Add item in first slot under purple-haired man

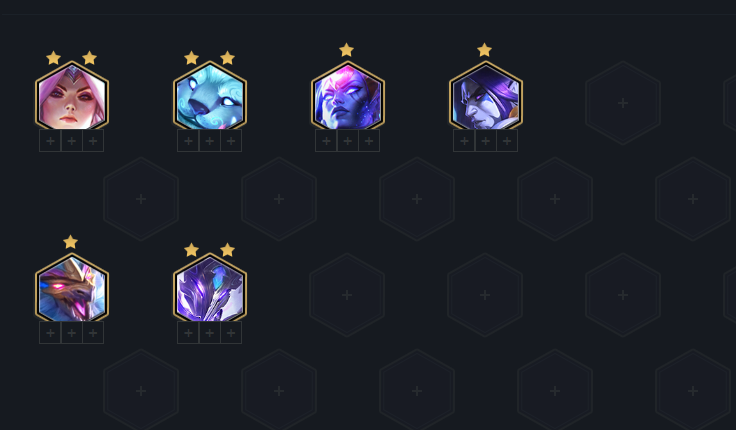click(x=464, y=141)
